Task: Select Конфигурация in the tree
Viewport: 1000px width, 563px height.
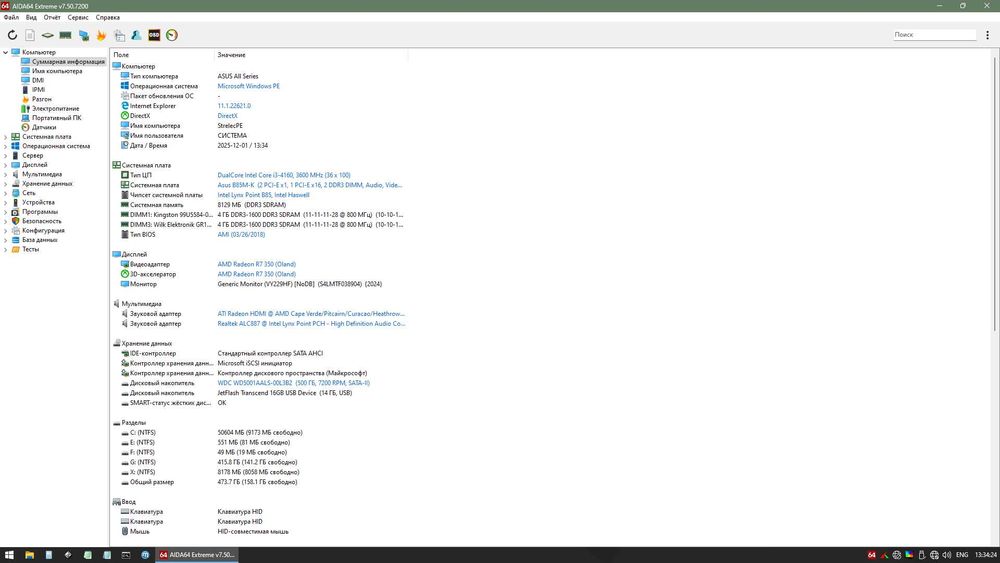Action: tap(43, 230)
